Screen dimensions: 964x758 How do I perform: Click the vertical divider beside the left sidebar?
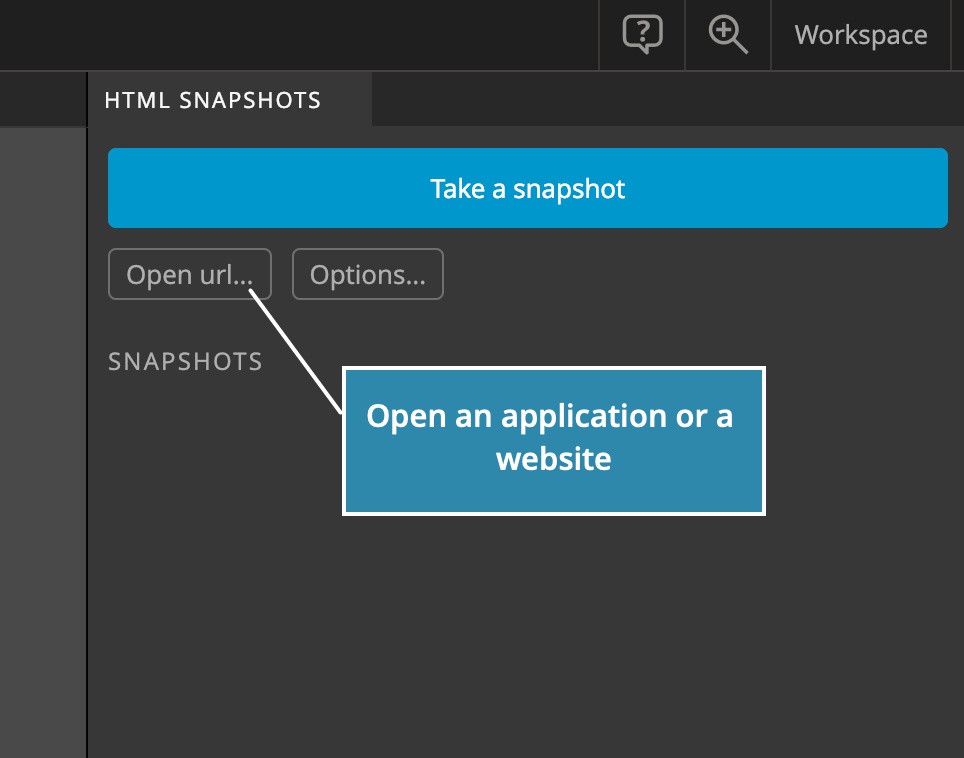tap(87, 415)
